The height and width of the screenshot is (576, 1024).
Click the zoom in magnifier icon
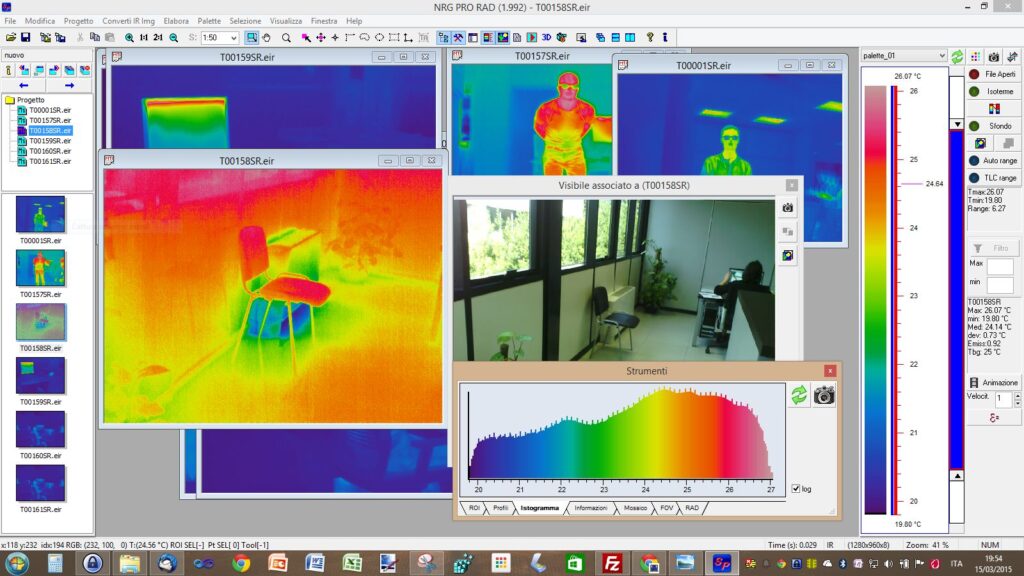point(129,38)
